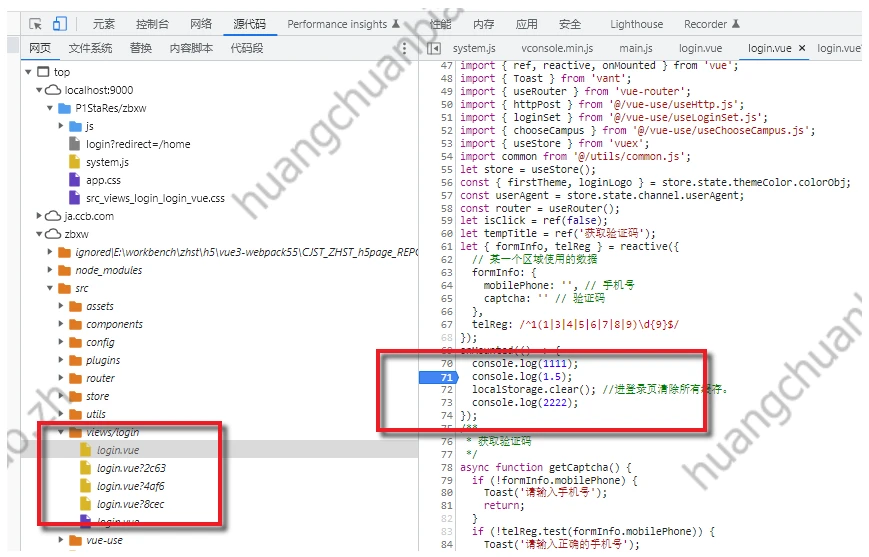869x557 pixels.
Task: Click the utils folder icon
Action: [x=75, y=414]
